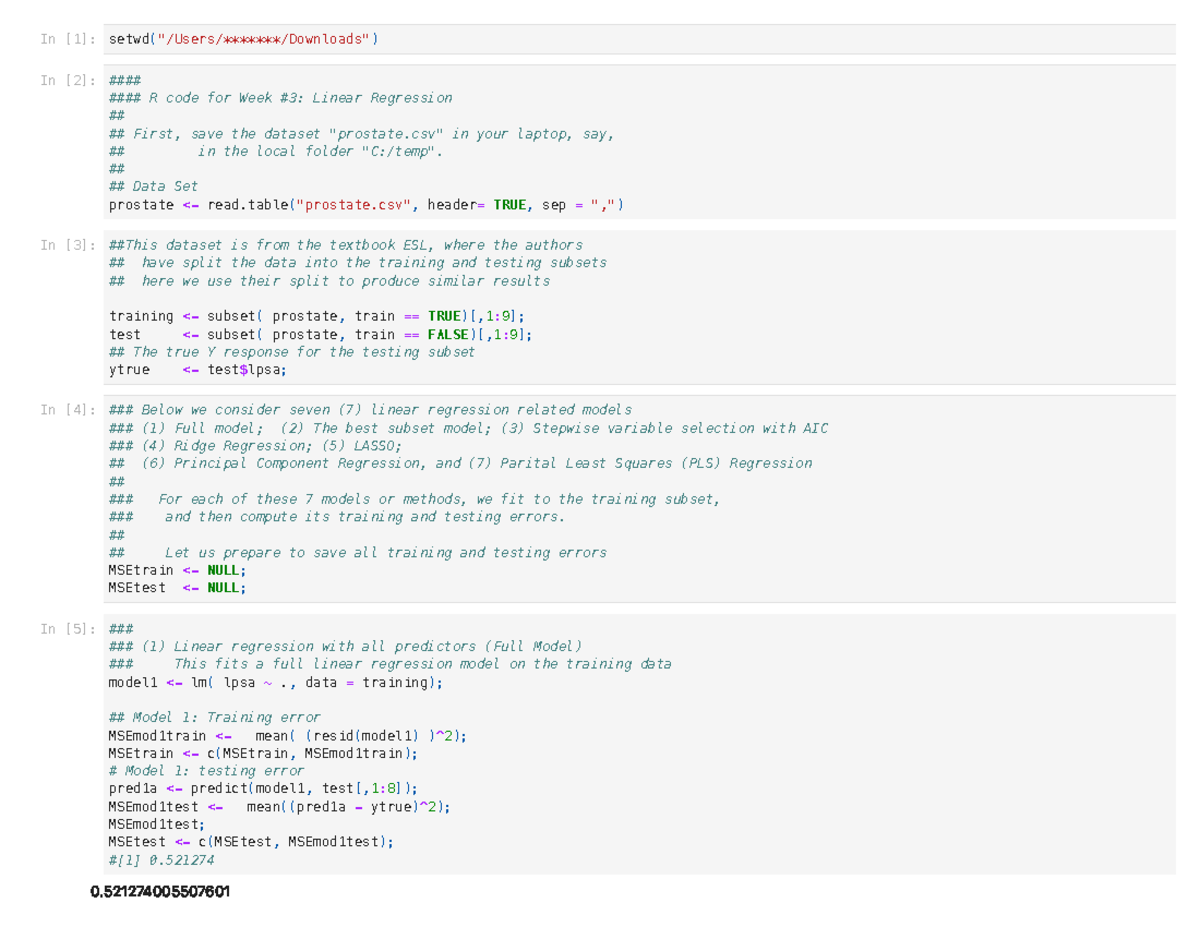The height and width of the screenshot is (927, 1200).
Task: Click the 'In [3]:' prompt label
Action: point(68,245)
